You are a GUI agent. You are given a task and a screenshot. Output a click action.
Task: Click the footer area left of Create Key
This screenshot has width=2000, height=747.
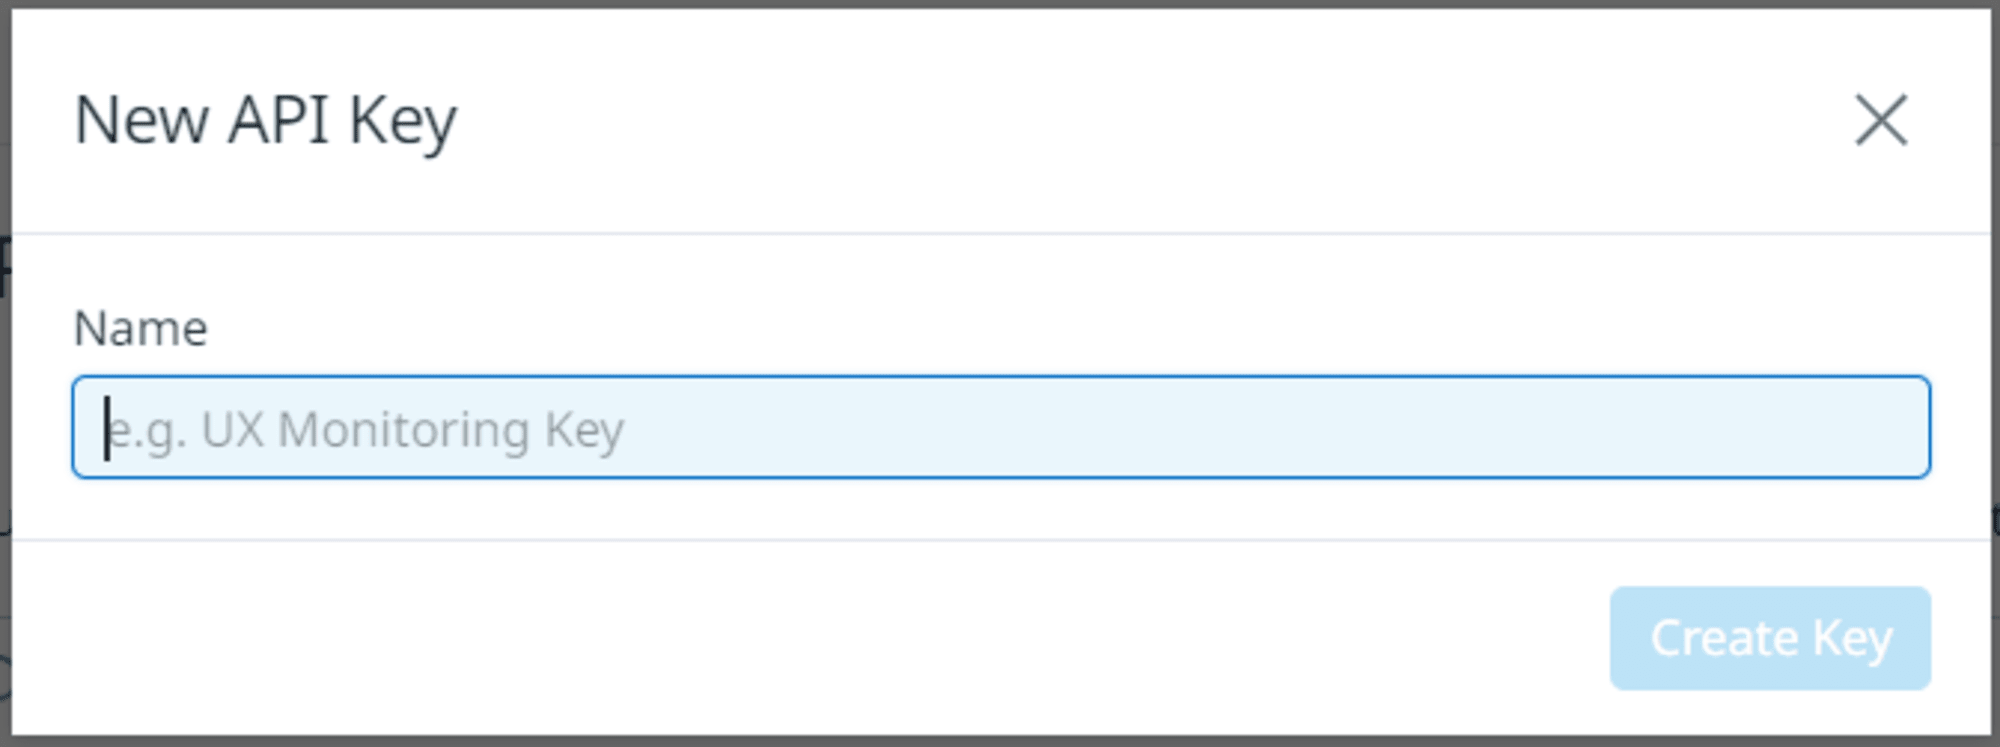[800, 638]
